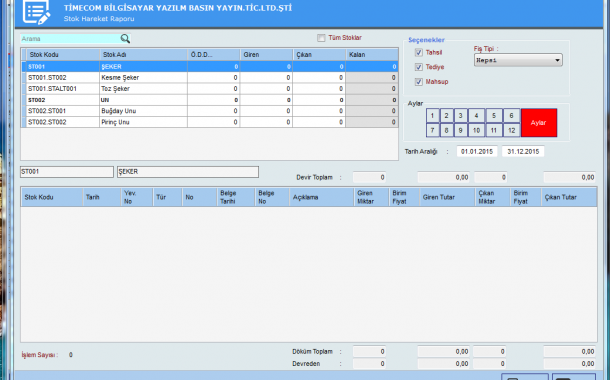Select month 9 button

460,130
